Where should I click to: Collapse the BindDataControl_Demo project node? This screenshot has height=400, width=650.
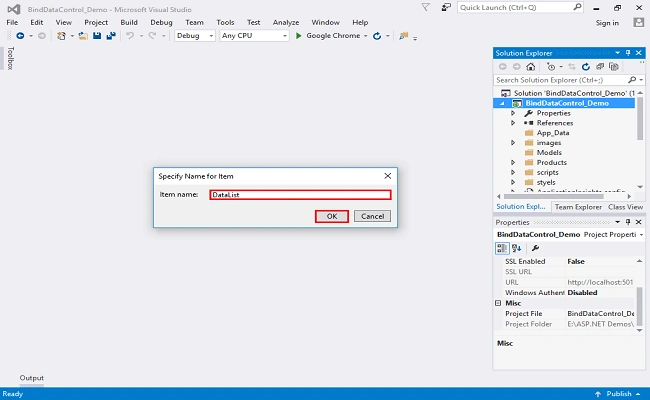(502, 104)
